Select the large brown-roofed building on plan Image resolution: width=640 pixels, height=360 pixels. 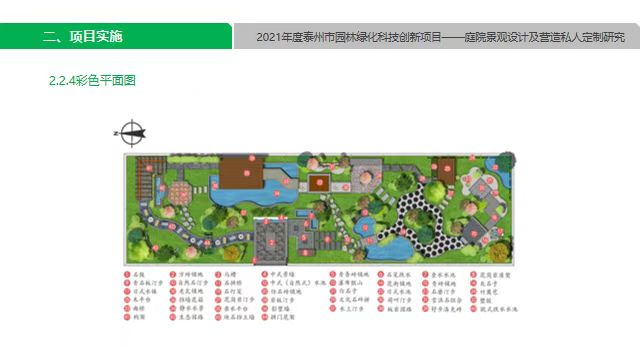coord(242,172)
